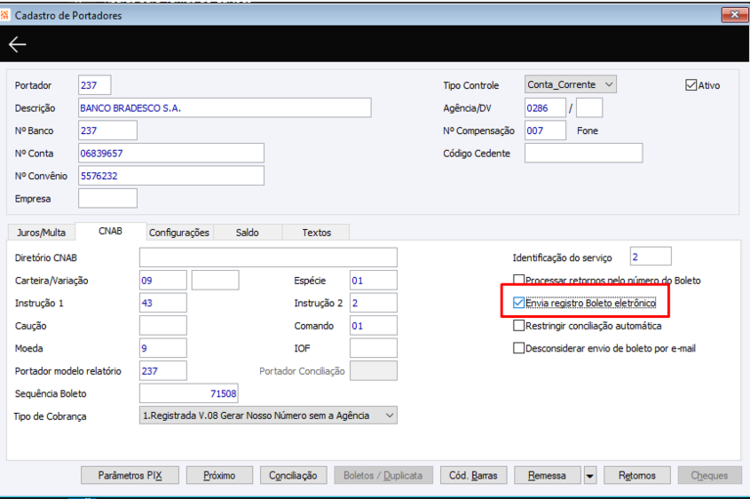This screenshot has width=750, height=499.
Task: Click the Parâmetros PIX button
Action: point(130,476)
